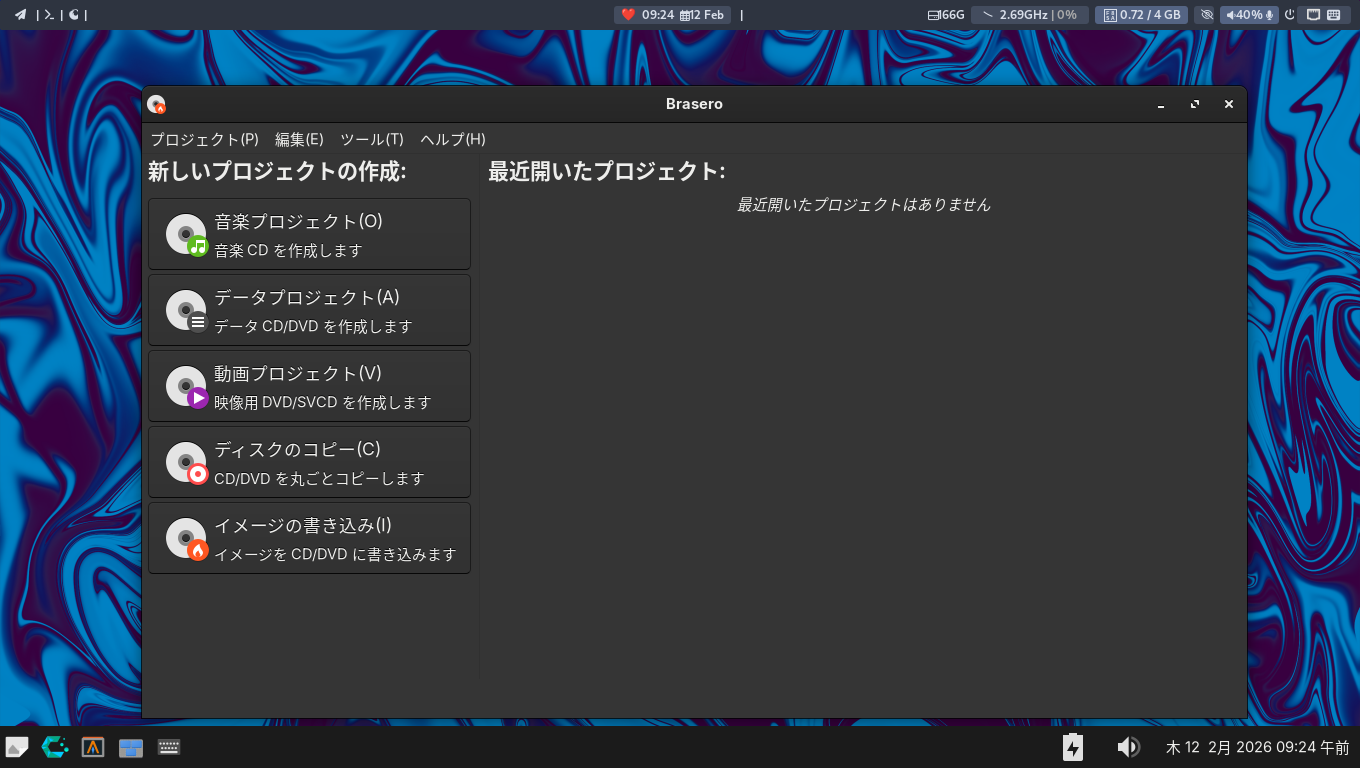Click the 09:24 time in top panel
Screen dimensions: 1360x768
coord(658,15)
